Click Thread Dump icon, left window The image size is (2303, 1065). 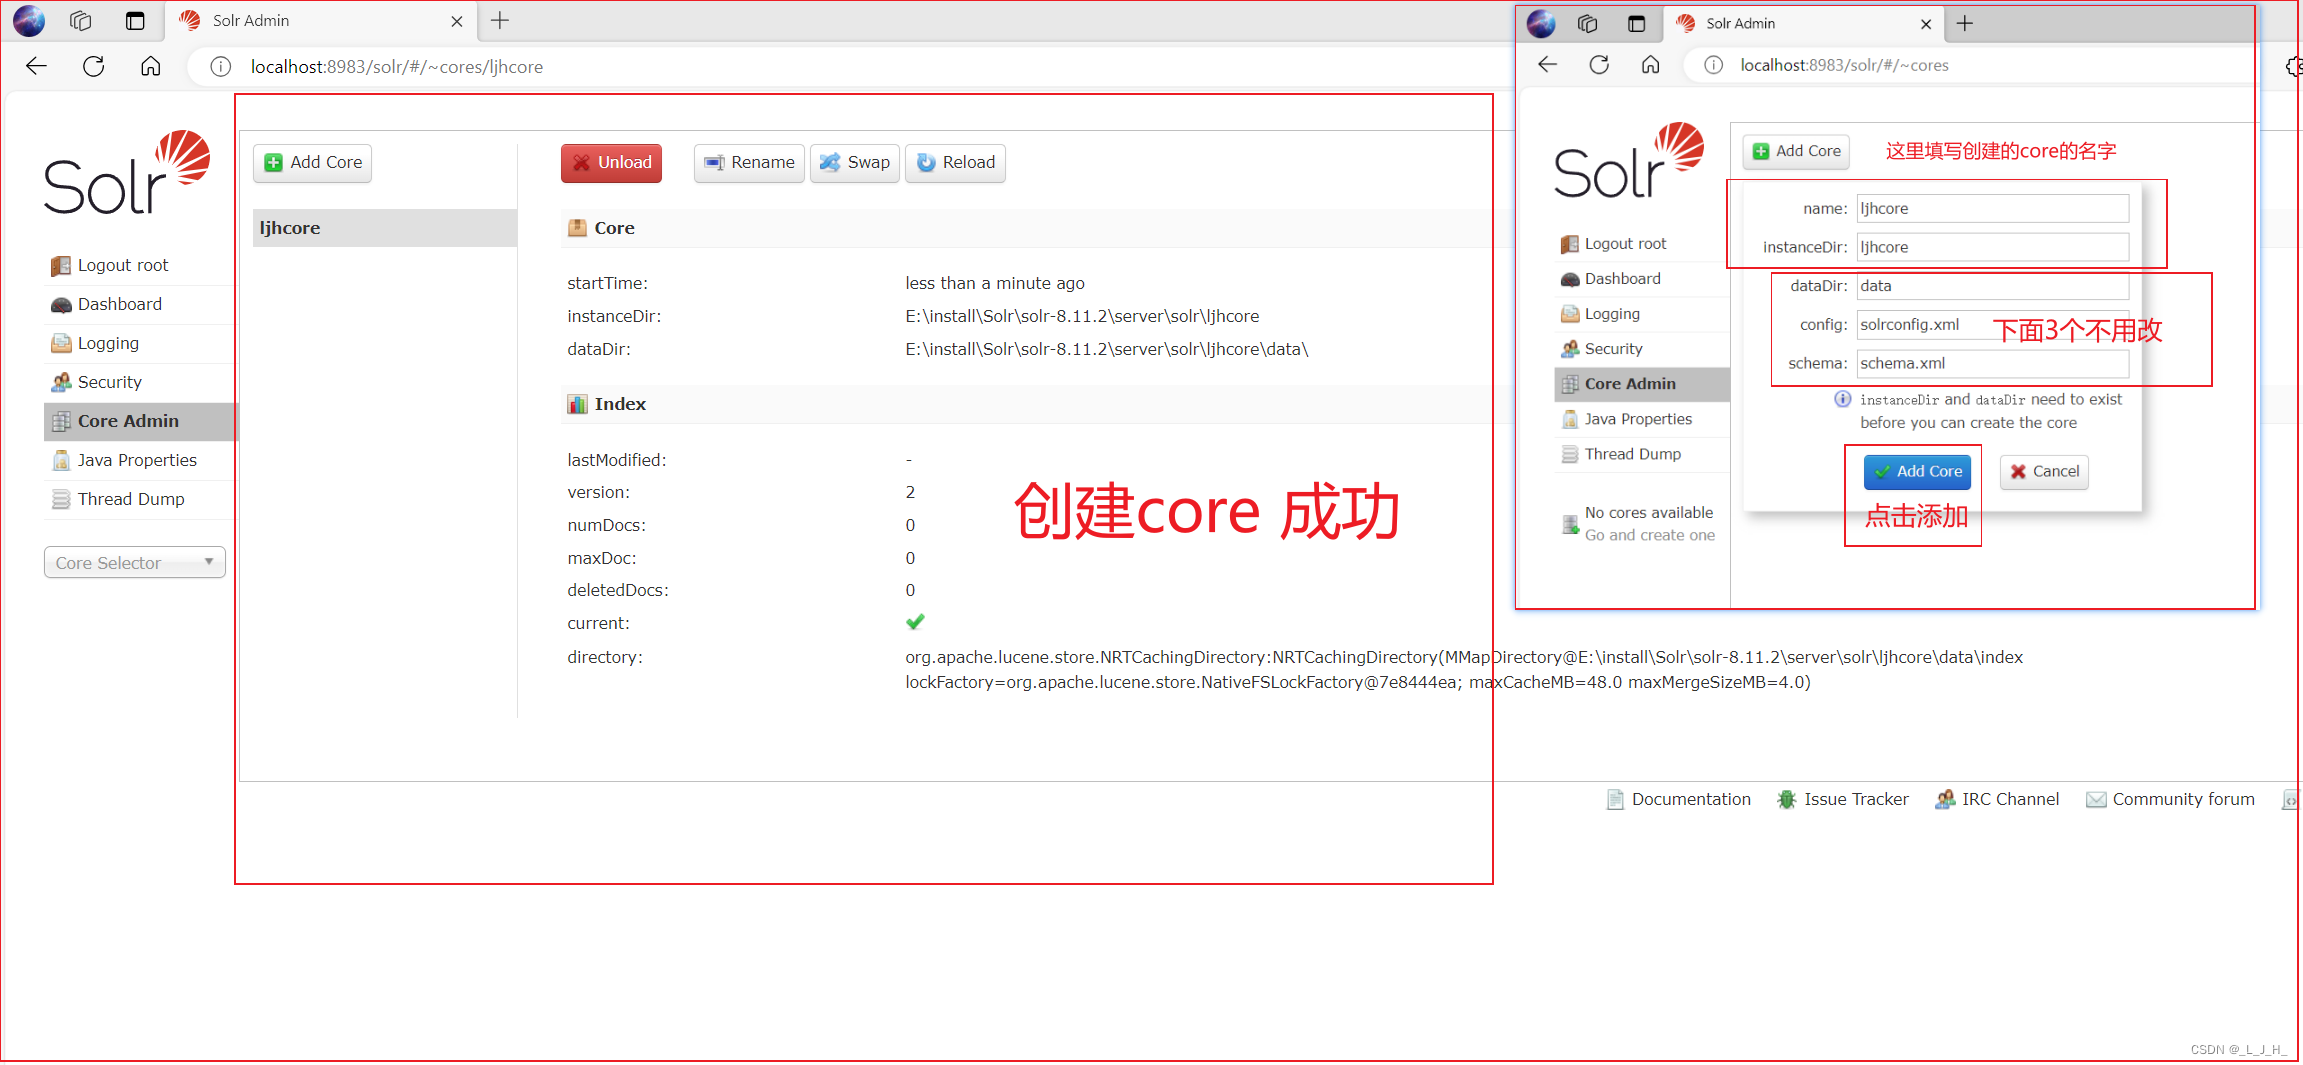point(61,499)
